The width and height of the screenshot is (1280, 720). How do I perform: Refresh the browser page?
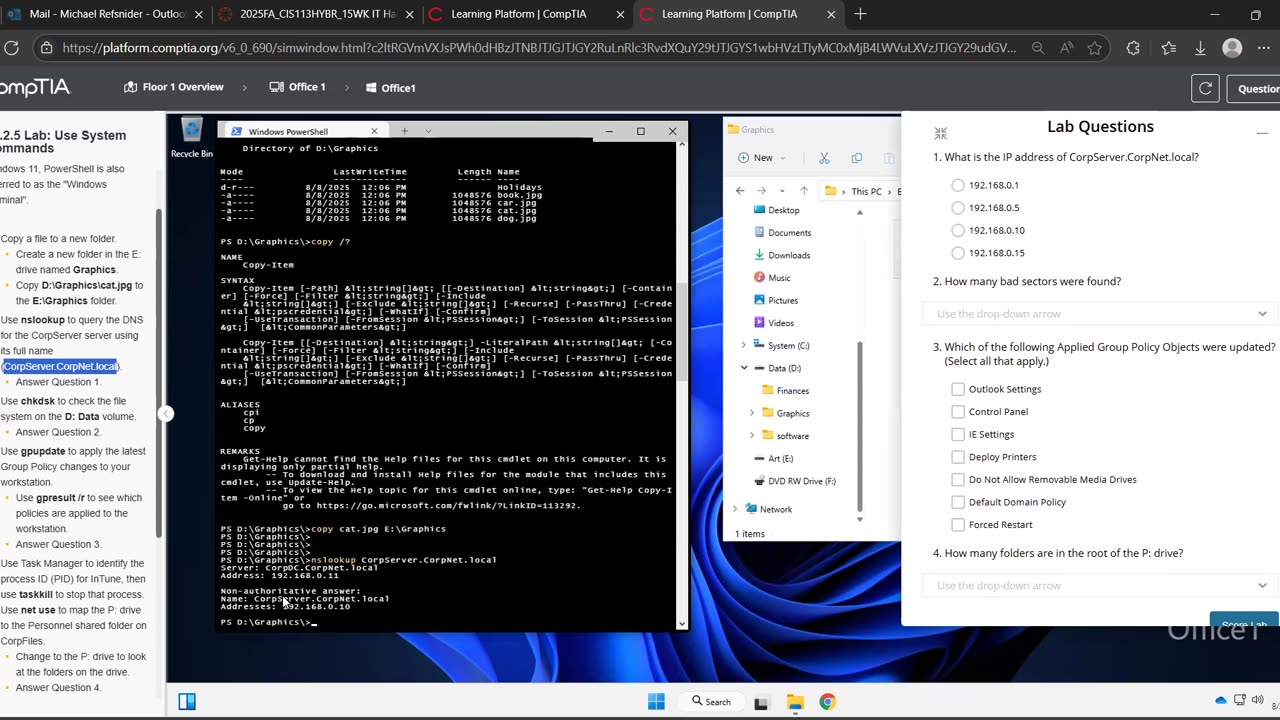coord(12,47)
